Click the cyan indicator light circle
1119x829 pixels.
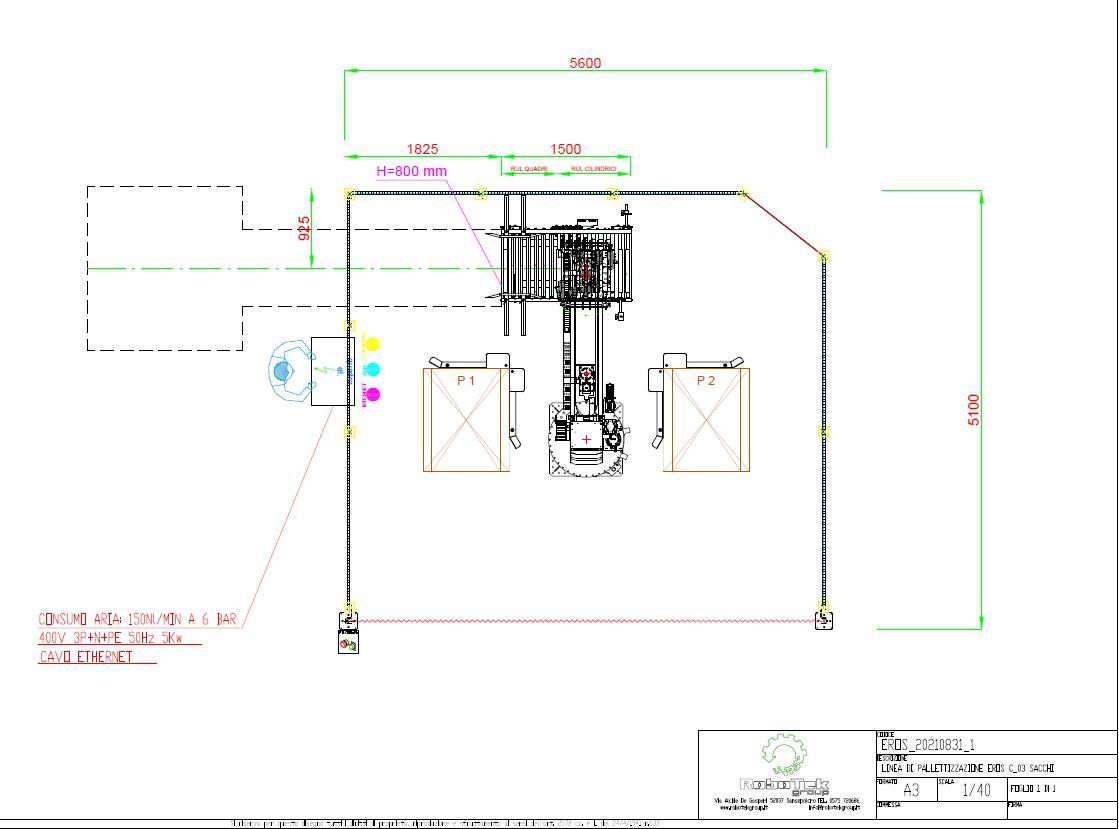click(372, 369)
